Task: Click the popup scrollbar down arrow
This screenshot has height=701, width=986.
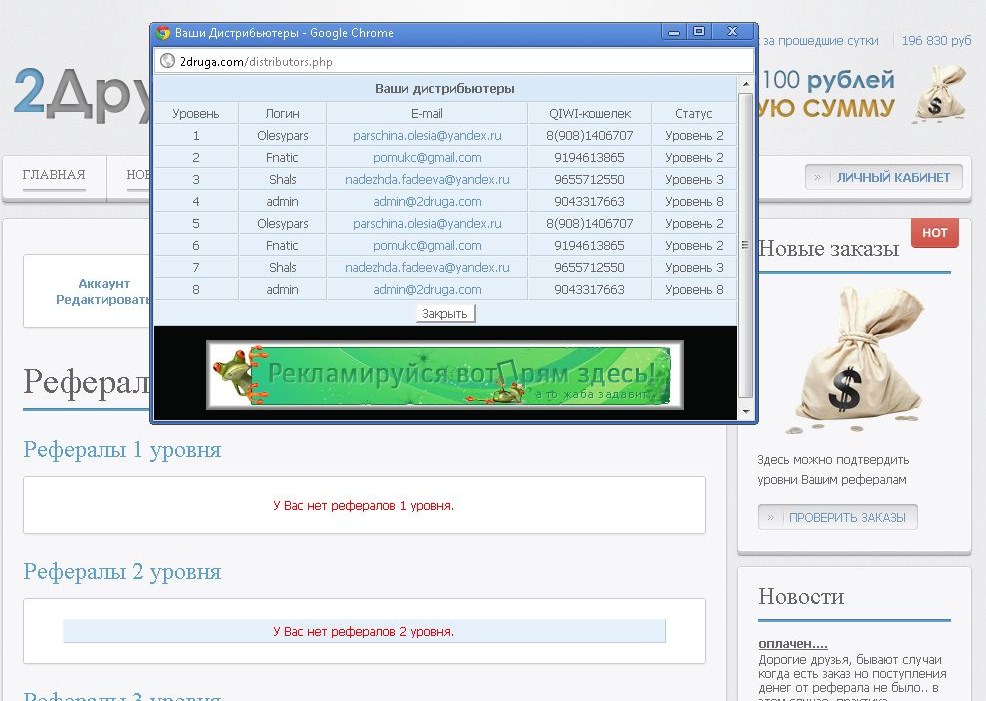Action: click(x=746, y=412)
